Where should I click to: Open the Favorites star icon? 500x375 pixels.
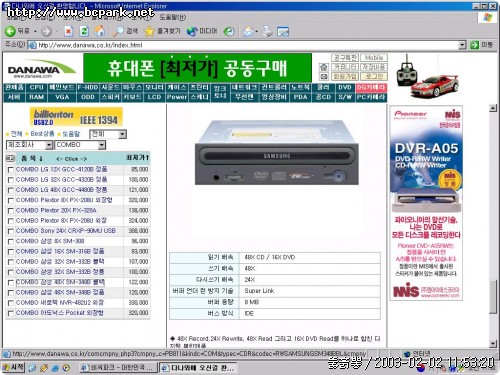pos(149,31)
